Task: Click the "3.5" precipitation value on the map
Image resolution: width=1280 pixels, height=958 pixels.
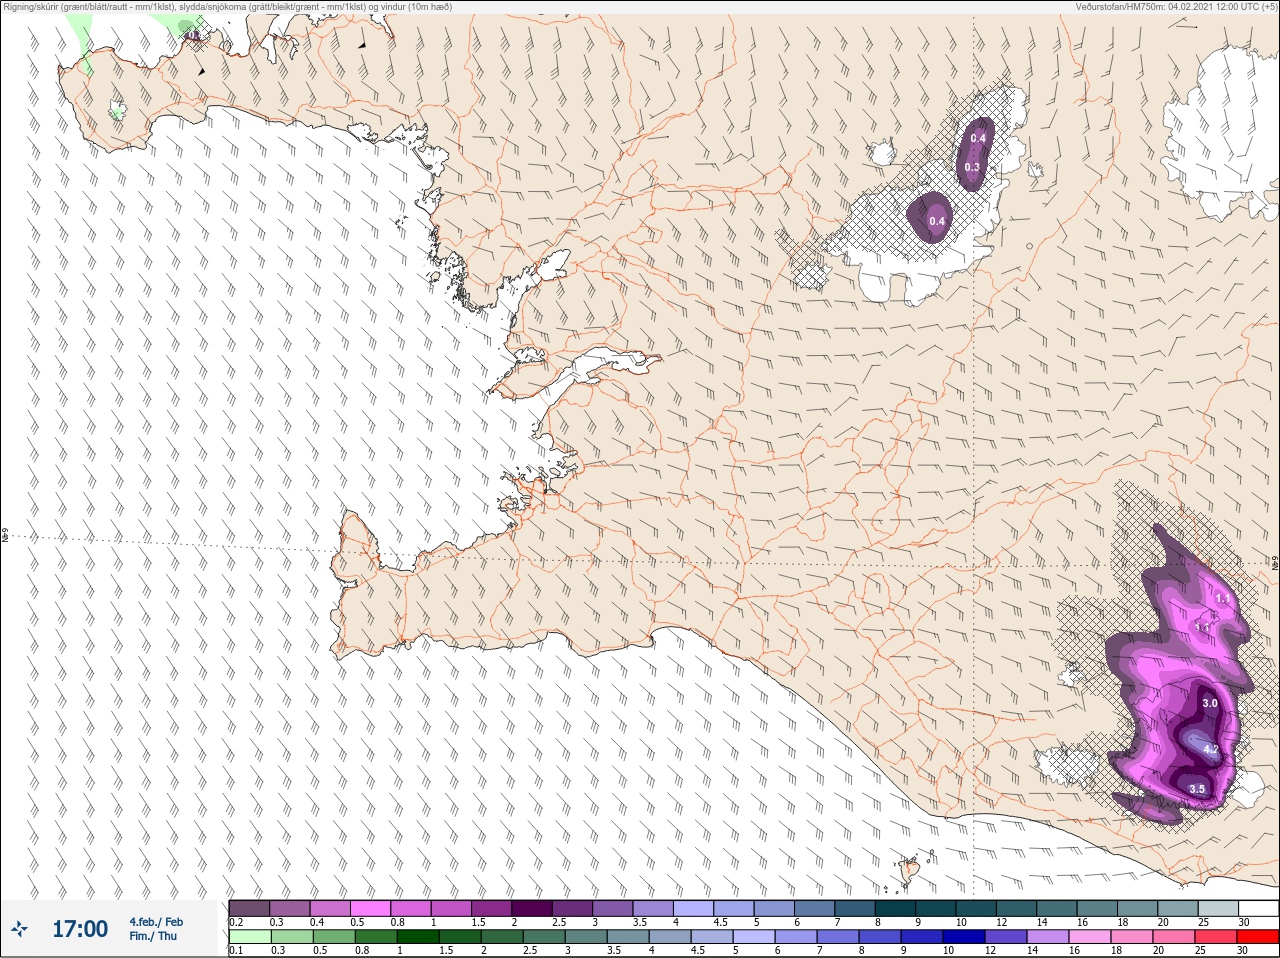Action: click(x=1197, y=789)
